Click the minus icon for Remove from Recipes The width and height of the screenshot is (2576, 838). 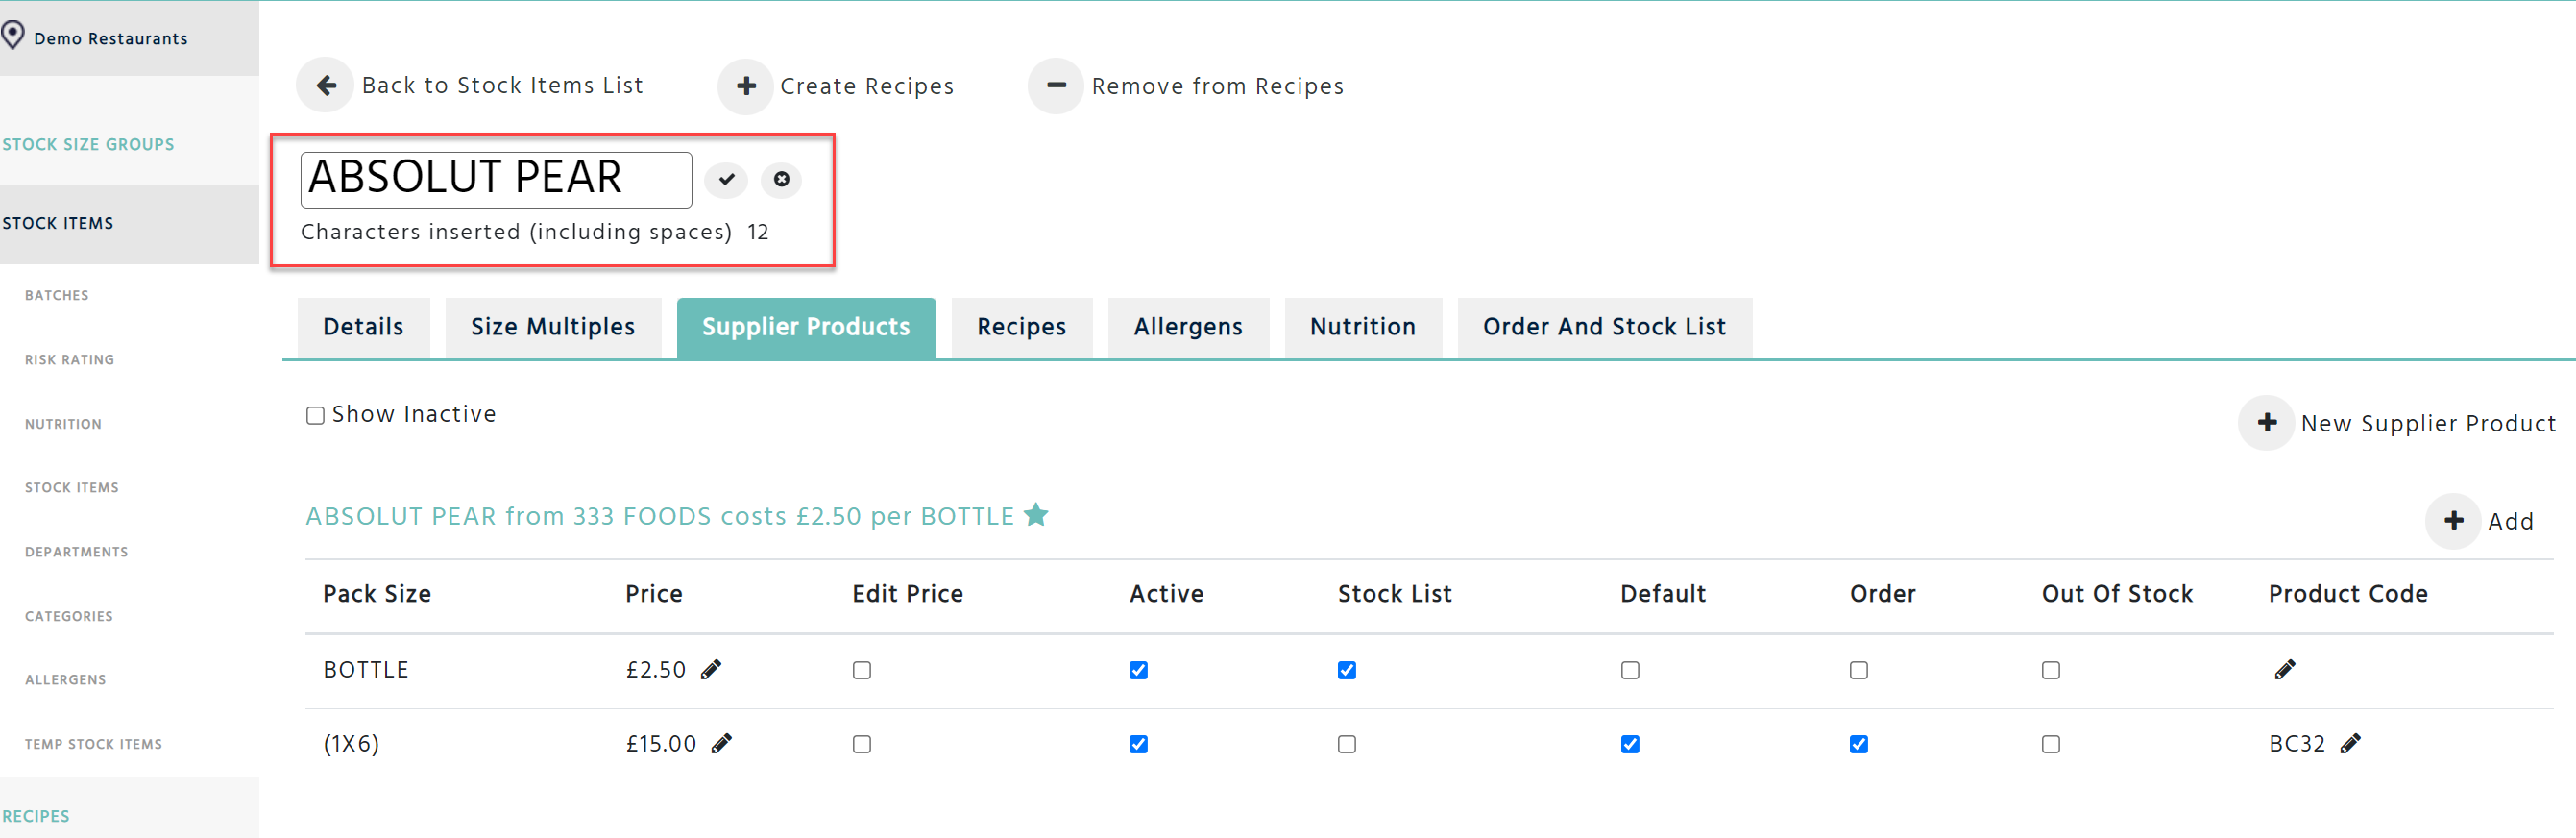pos(1056,86)
